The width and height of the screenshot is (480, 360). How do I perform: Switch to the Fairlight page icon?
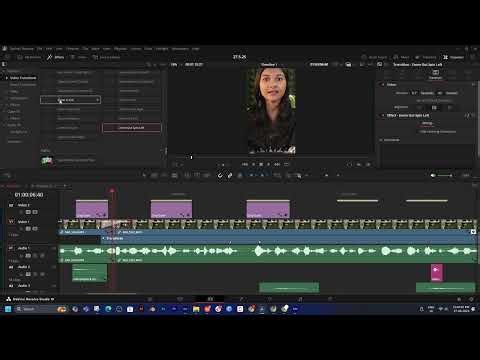(x=300, y=299)
